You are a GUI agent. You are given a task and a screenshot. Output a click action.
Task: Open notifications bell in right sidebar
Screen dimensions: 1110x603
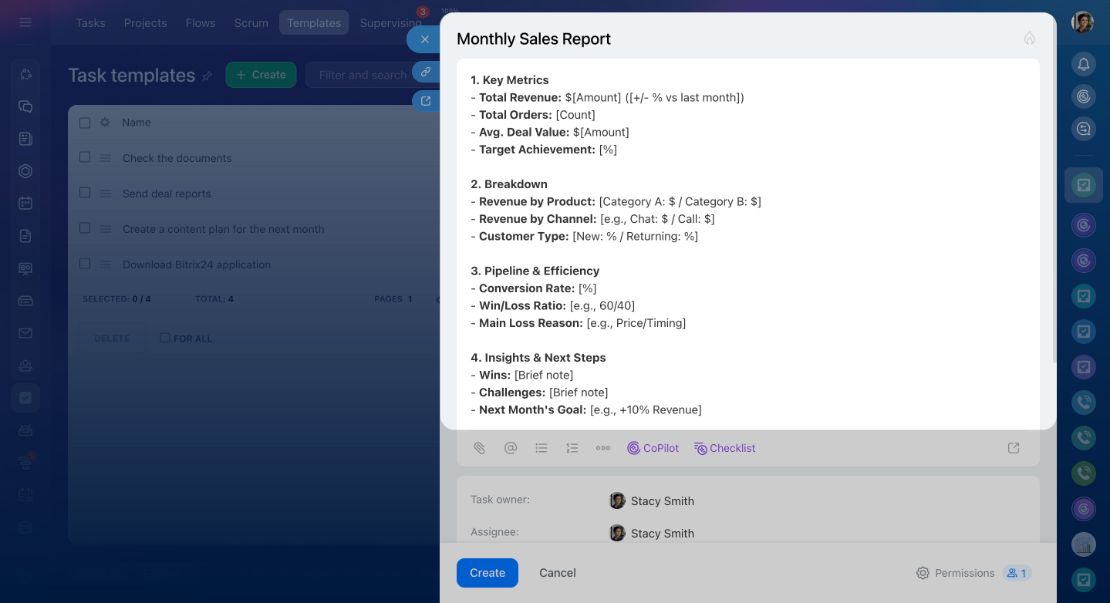coord(1083,64)
